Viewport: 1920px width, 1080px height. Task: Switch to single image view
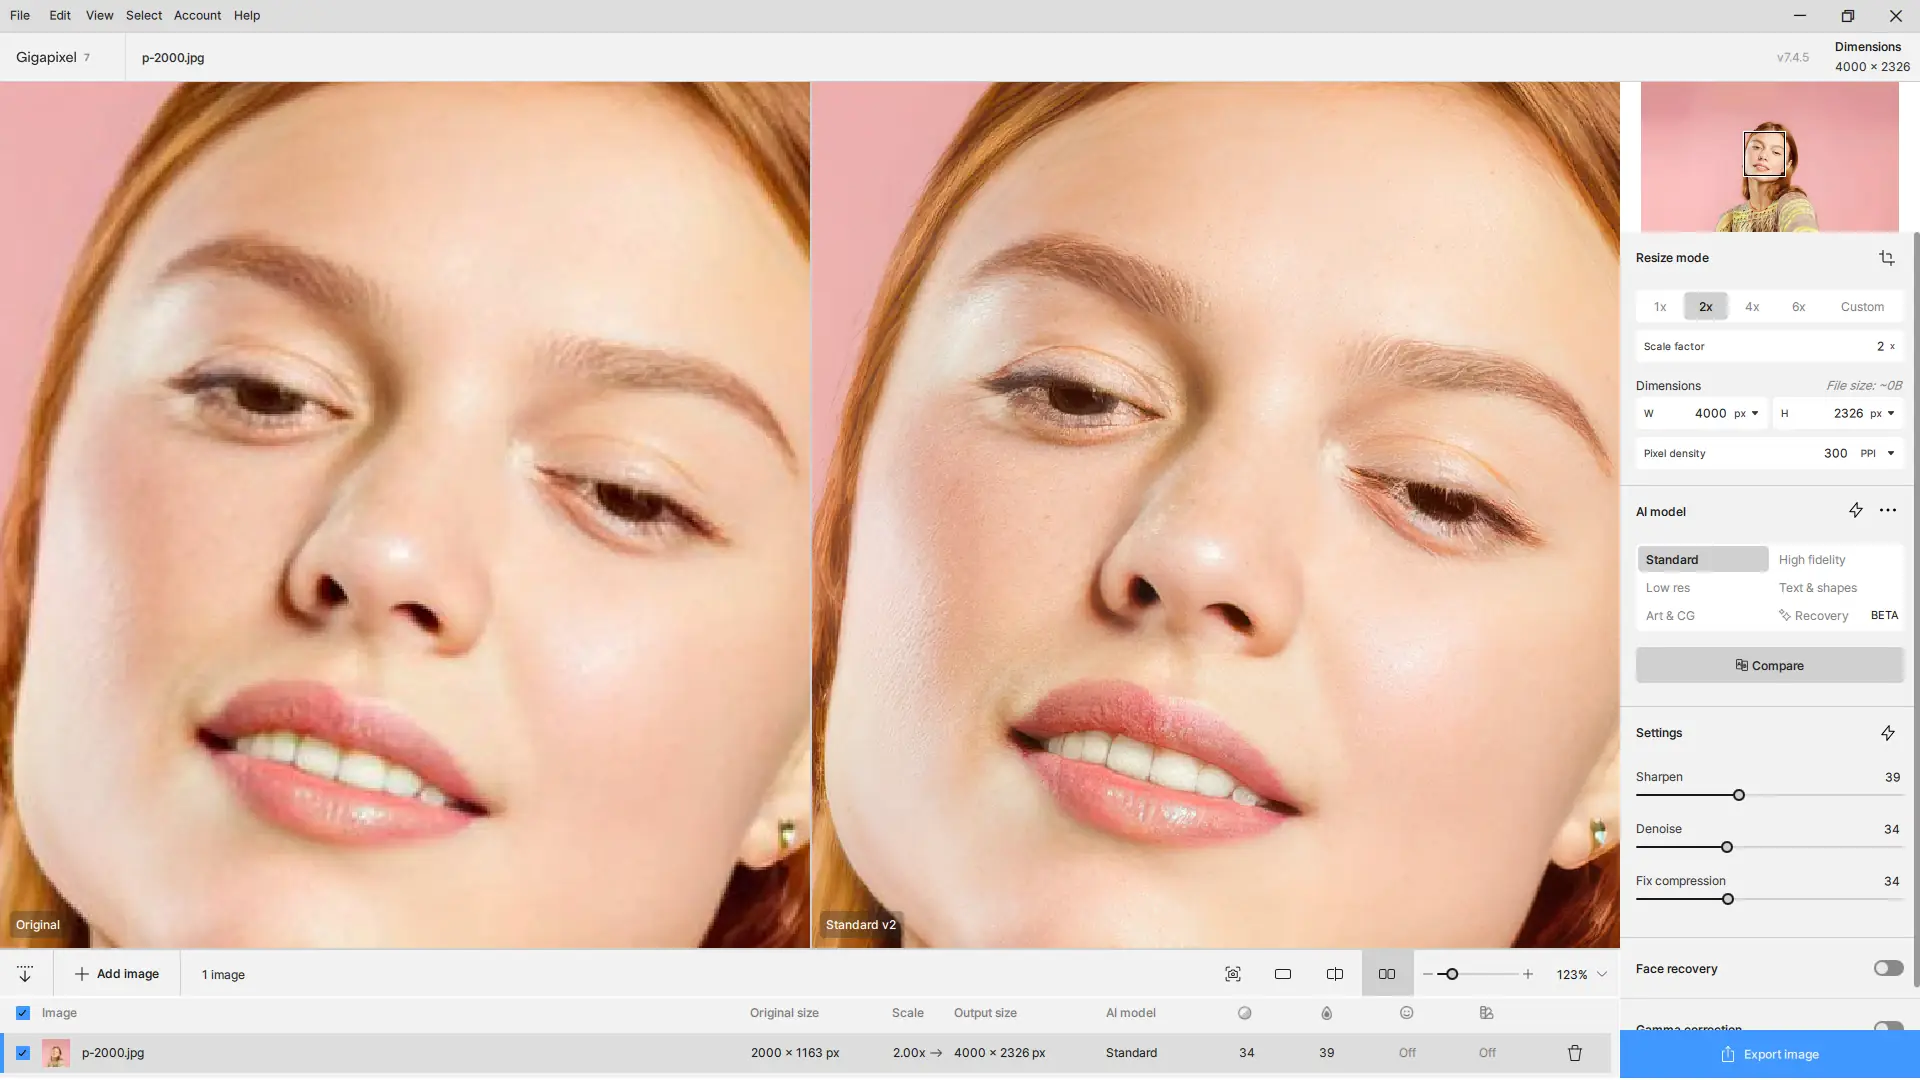pyautogui.click(x=1283, y=974)
